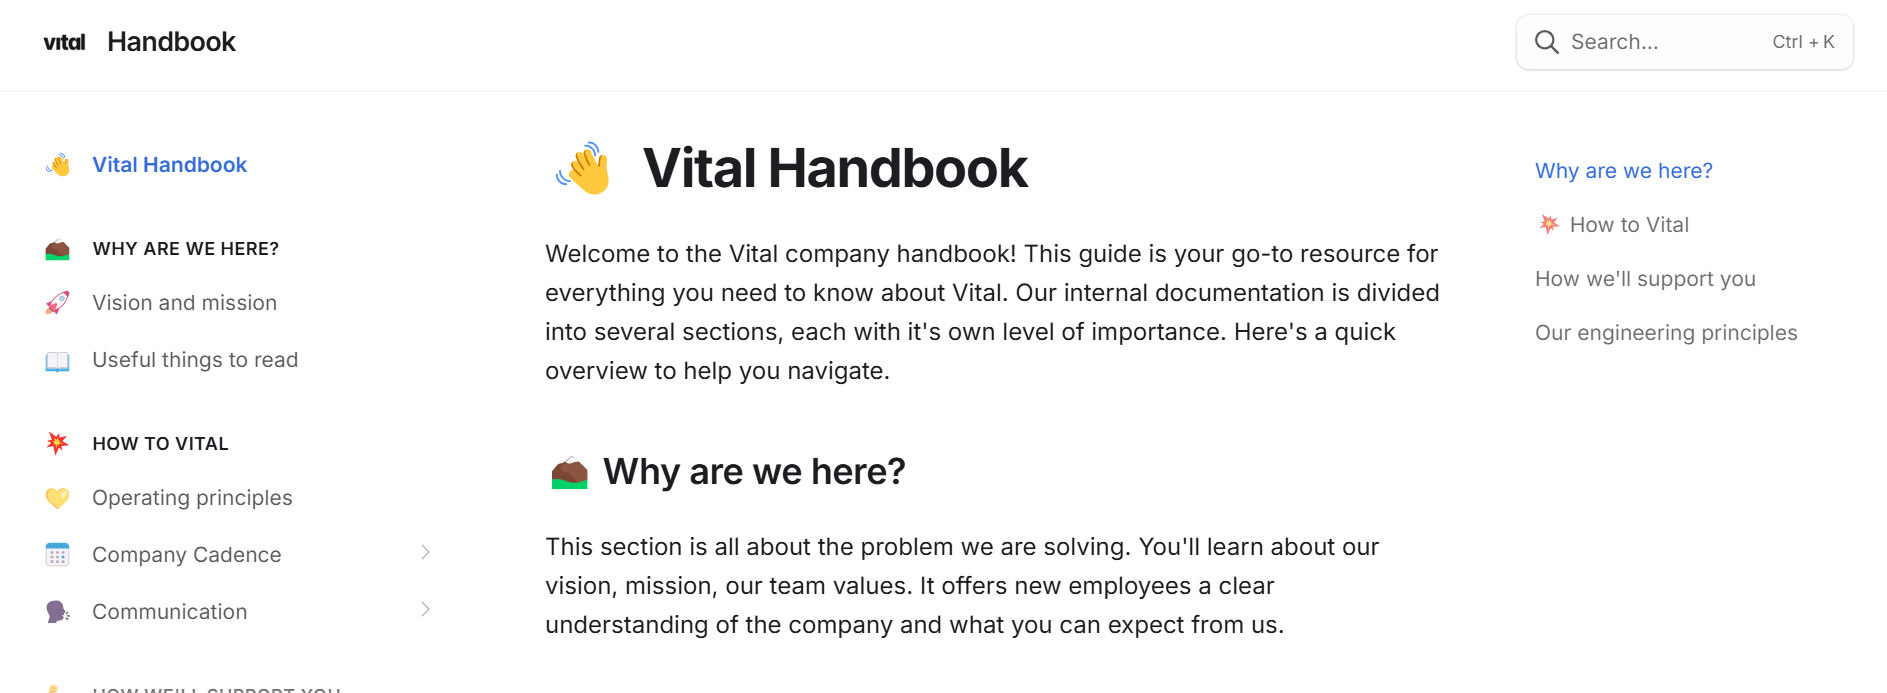
Task: Navigate to Our engineering principles section
Action: 1666,333
